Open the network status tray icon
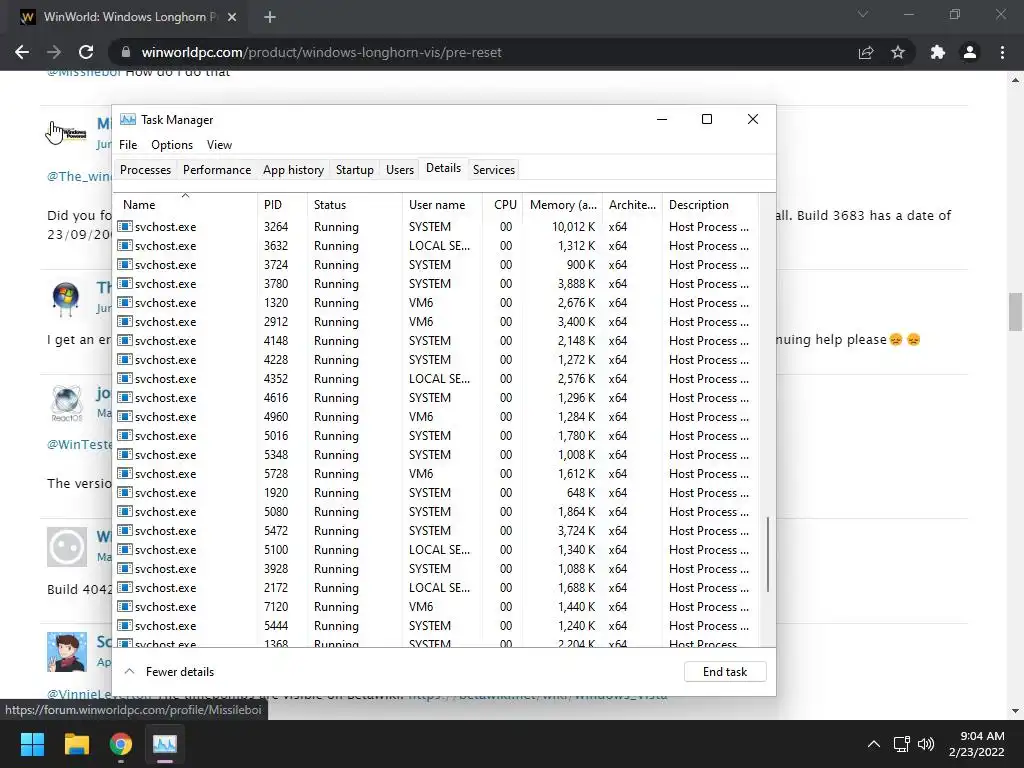This screenshot has height=768, width=1024. [901, 744]
